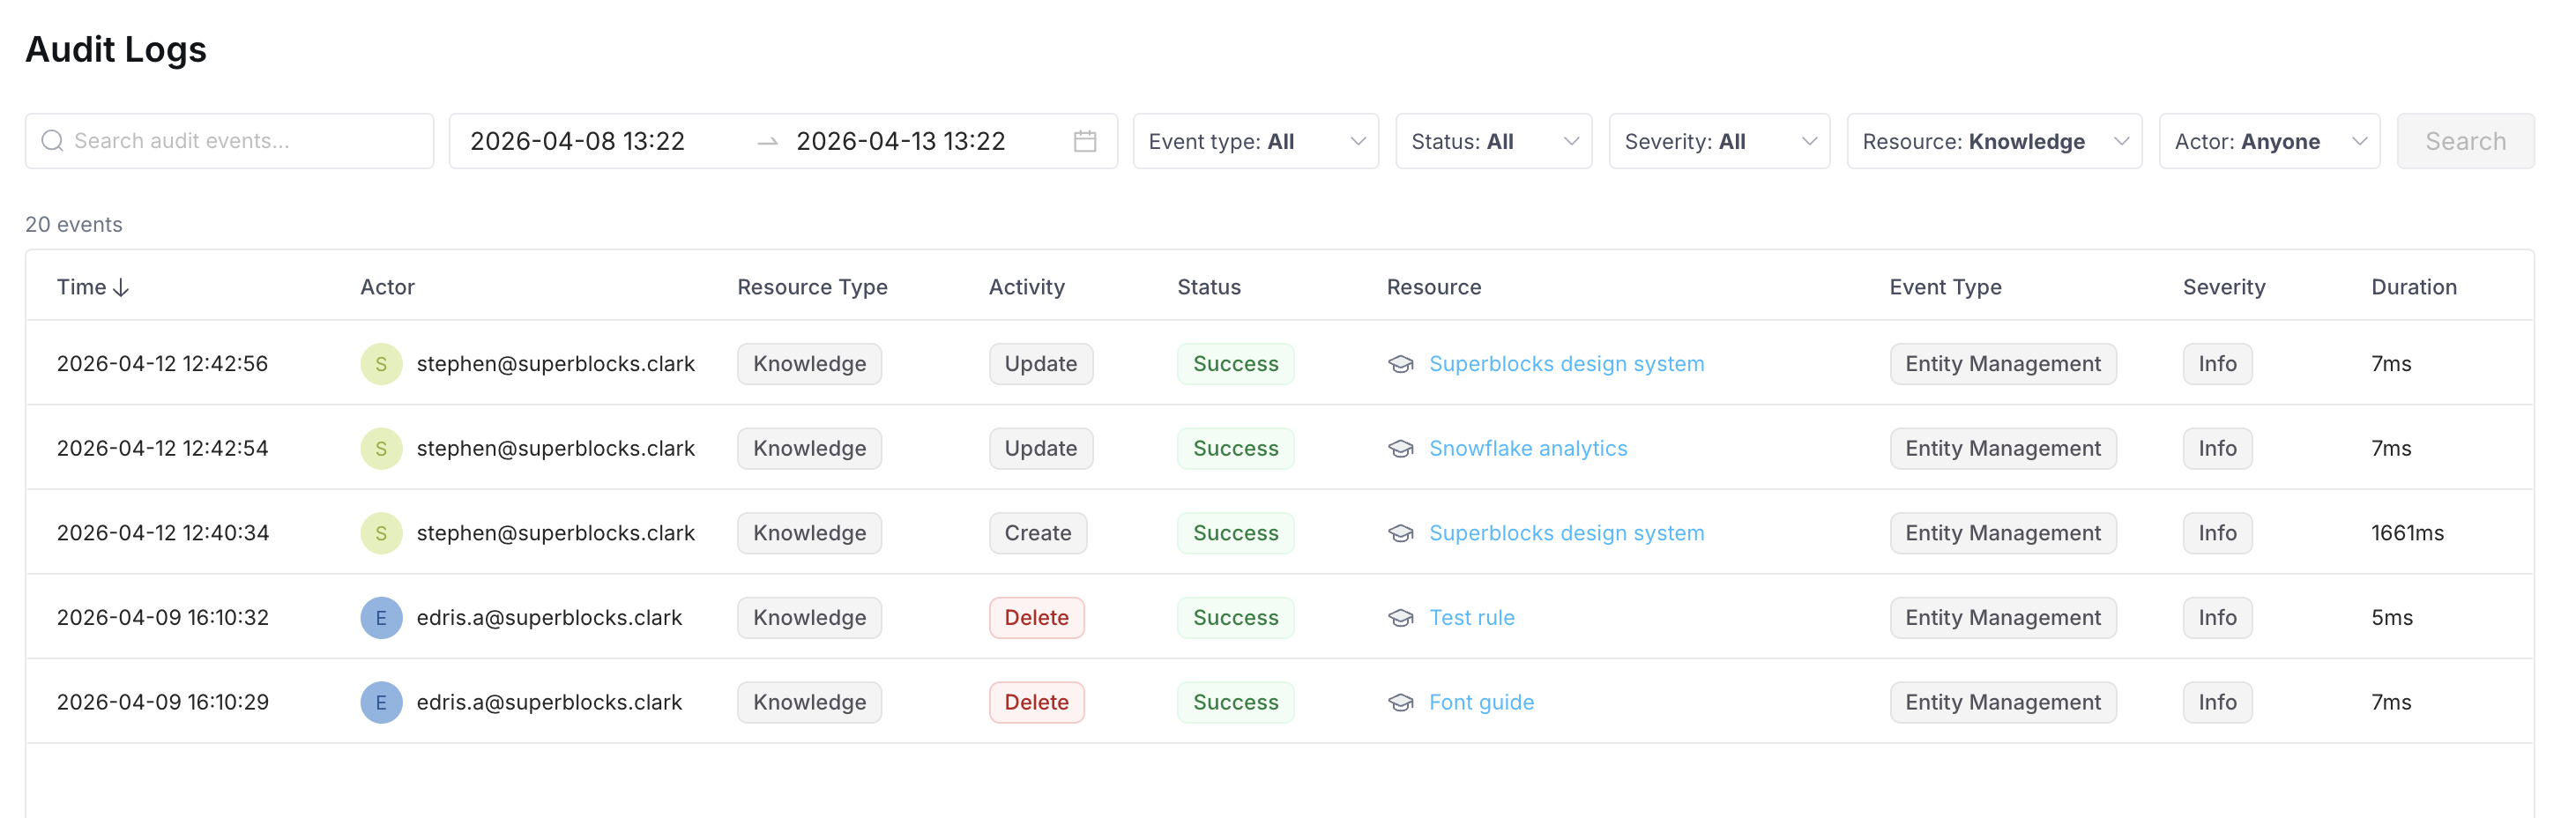2576x818 pixels.
Task: Click the Time column sort arrow
Action: click(x=121, y=288)
